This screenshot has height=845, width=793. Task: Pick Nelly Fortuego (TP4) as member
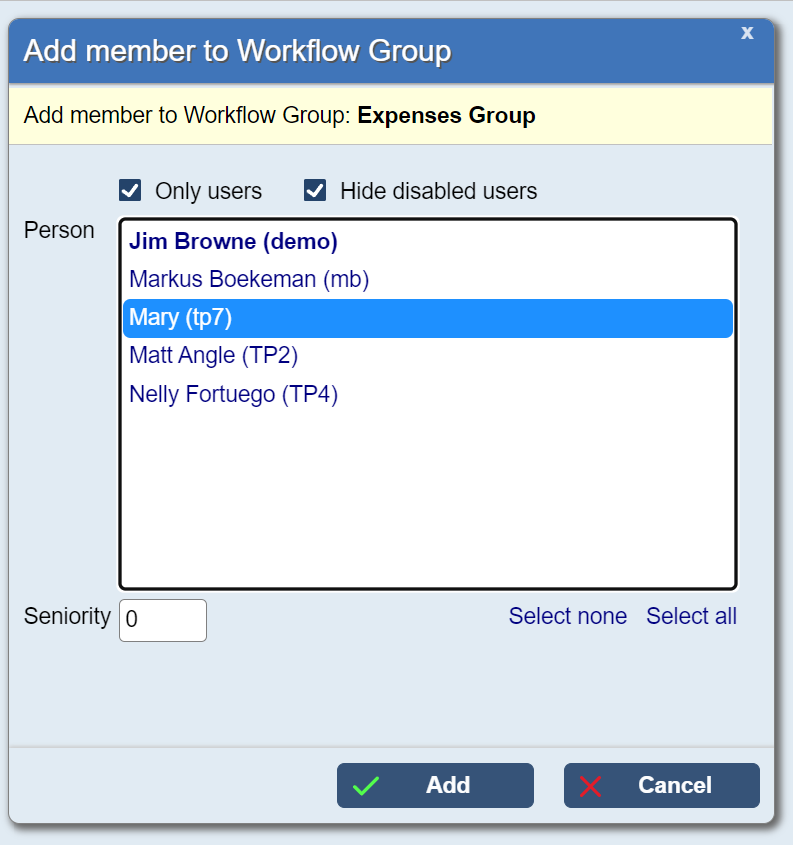pyautogui.click(x=233, y=395)
